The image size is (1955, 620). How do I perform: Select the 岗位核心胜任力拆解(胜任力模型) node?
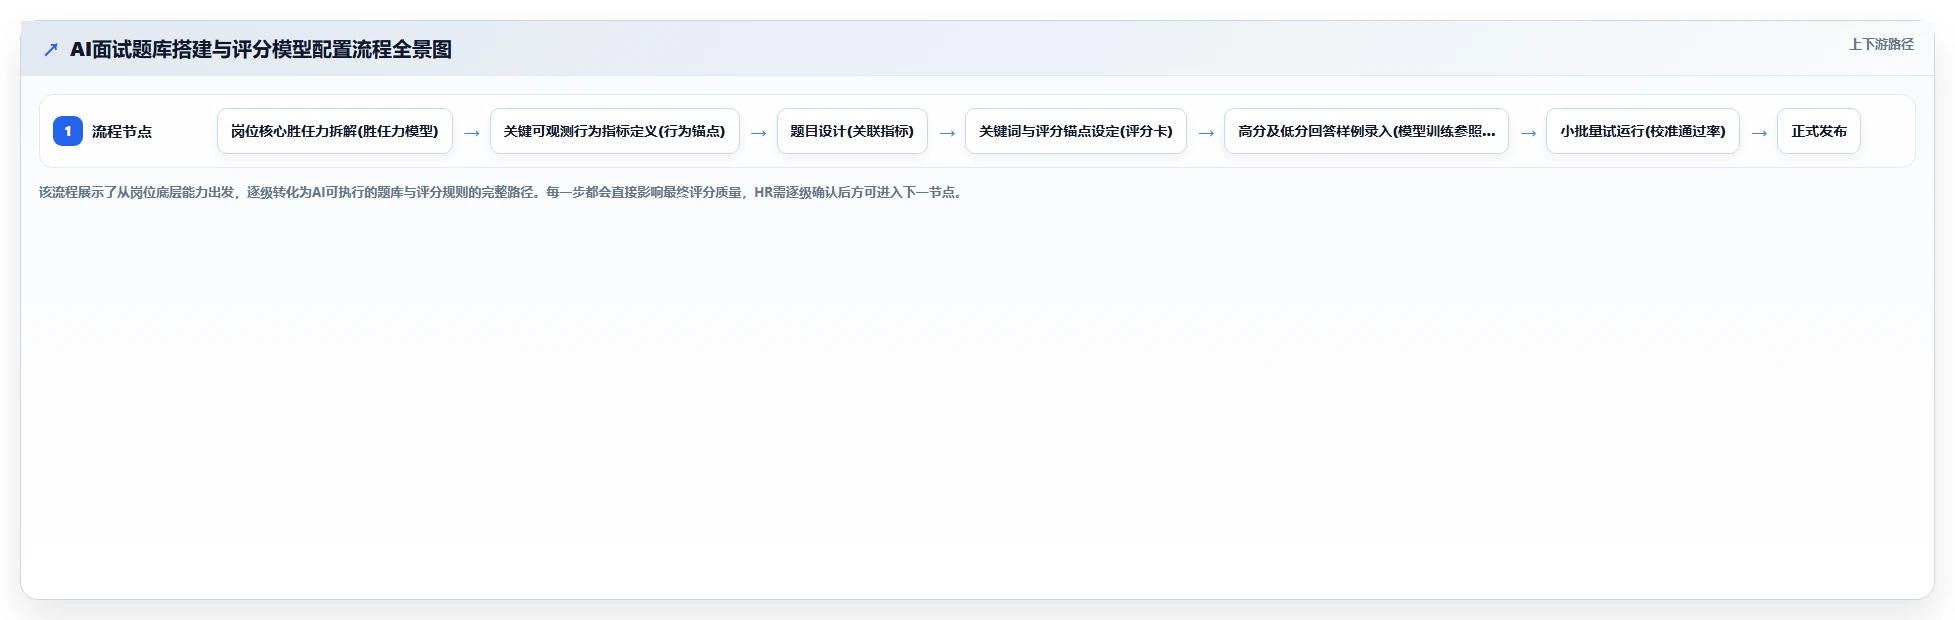tap(335, 131)
